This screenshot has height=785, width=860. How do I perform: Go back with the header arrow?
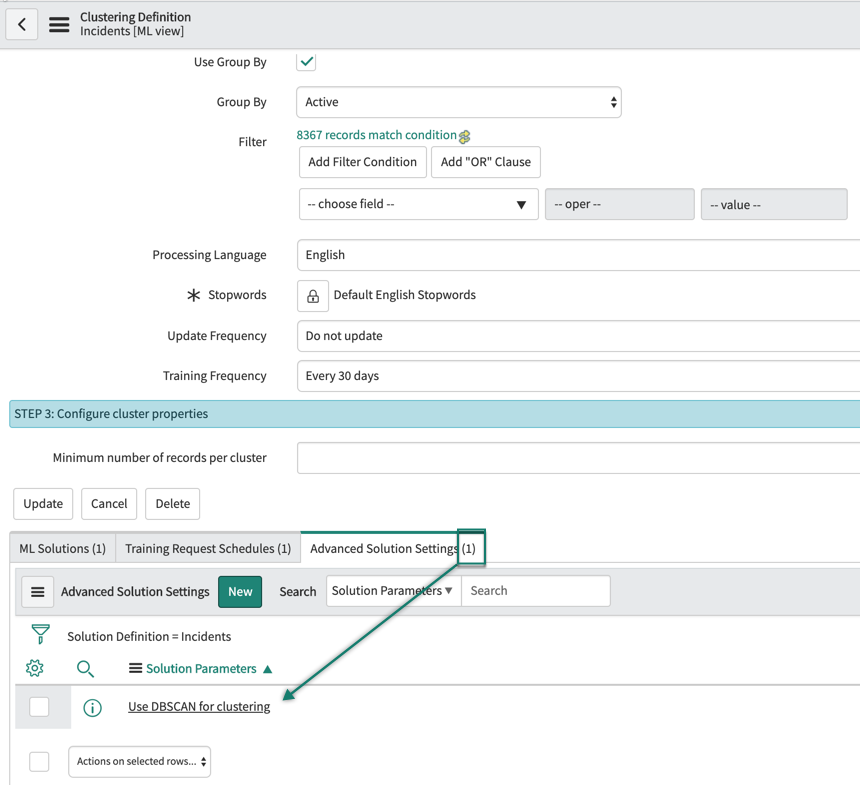click(22, 24)
